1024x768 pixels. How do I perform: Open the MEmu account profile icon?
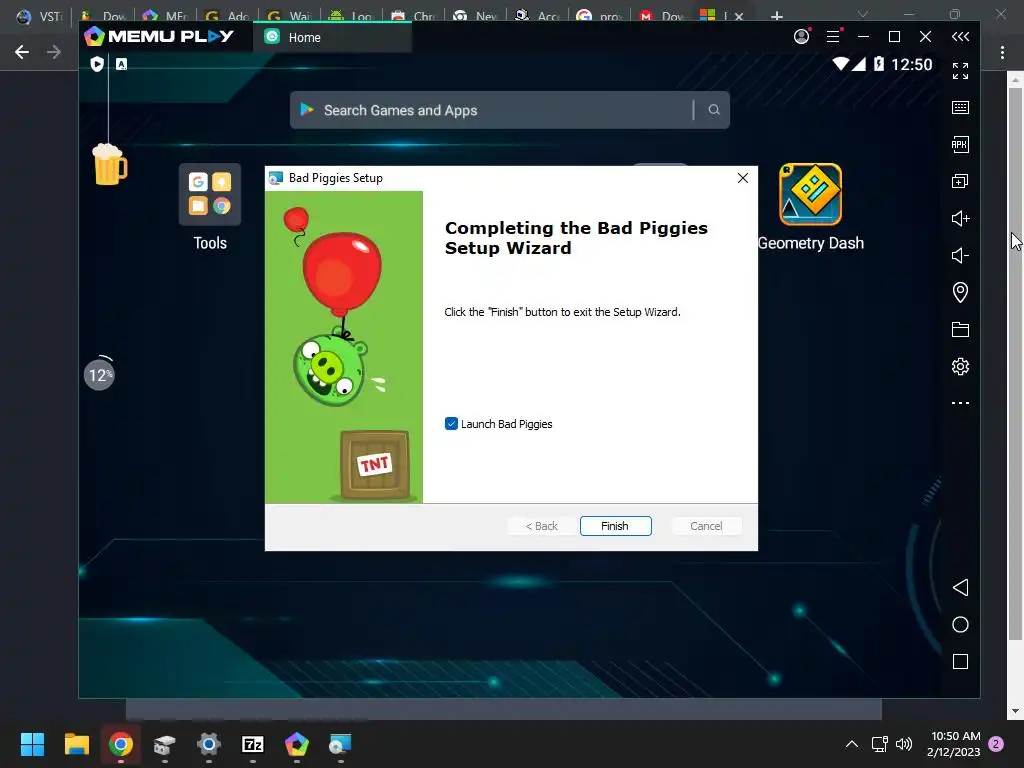coord(801,37)
